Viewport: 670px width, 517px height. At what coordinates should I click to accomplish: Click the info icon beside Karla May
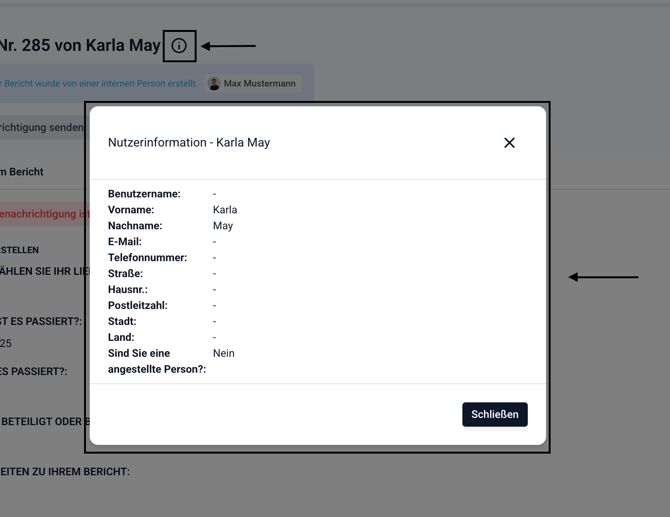[x=179, y=46]
